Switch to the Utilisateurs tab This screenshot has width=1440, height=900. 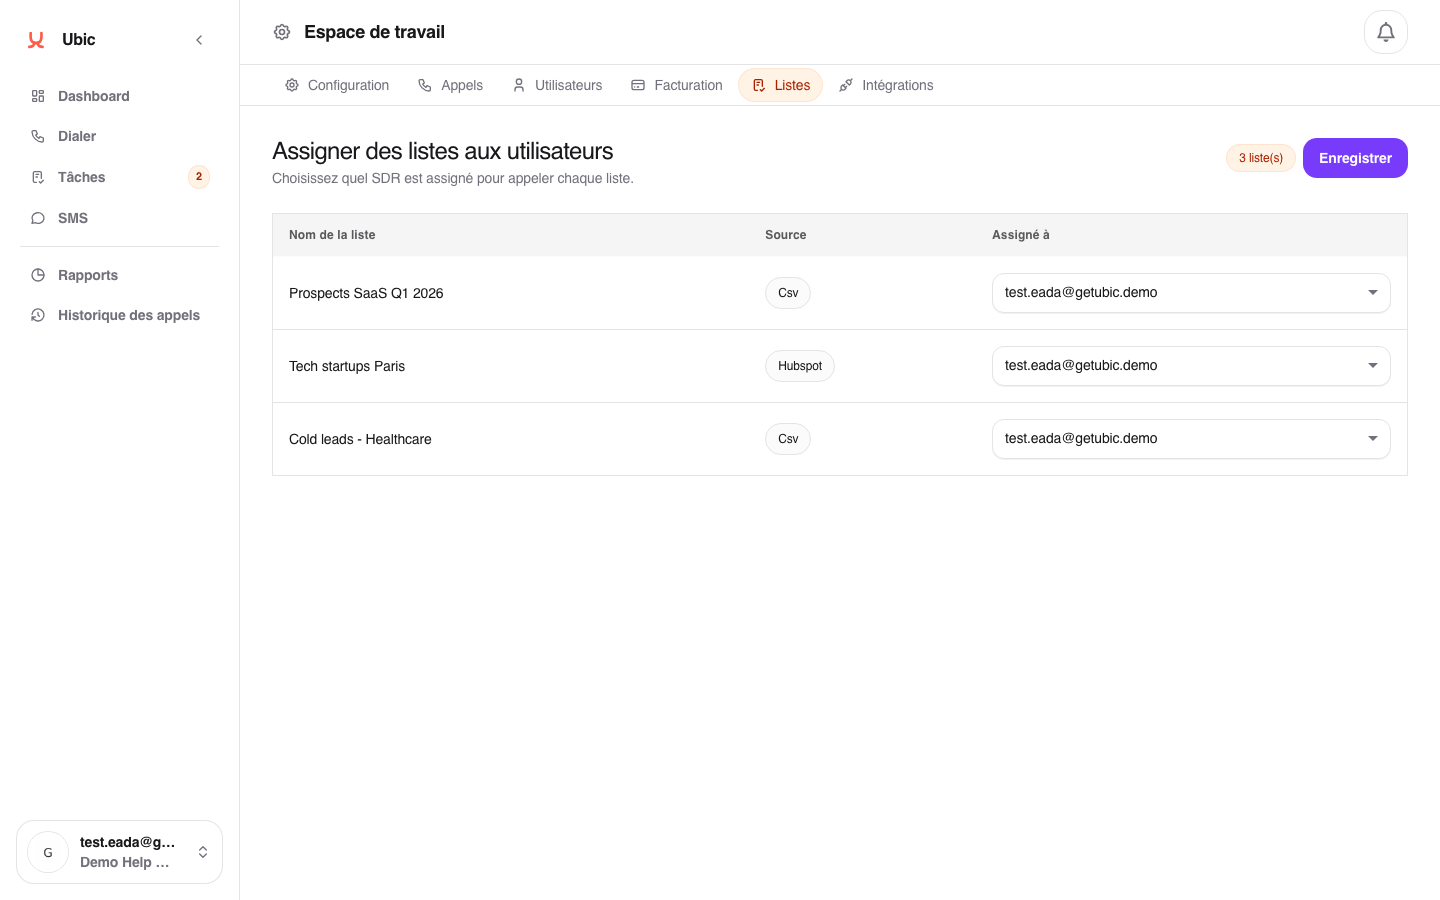[x=557, y=85]
